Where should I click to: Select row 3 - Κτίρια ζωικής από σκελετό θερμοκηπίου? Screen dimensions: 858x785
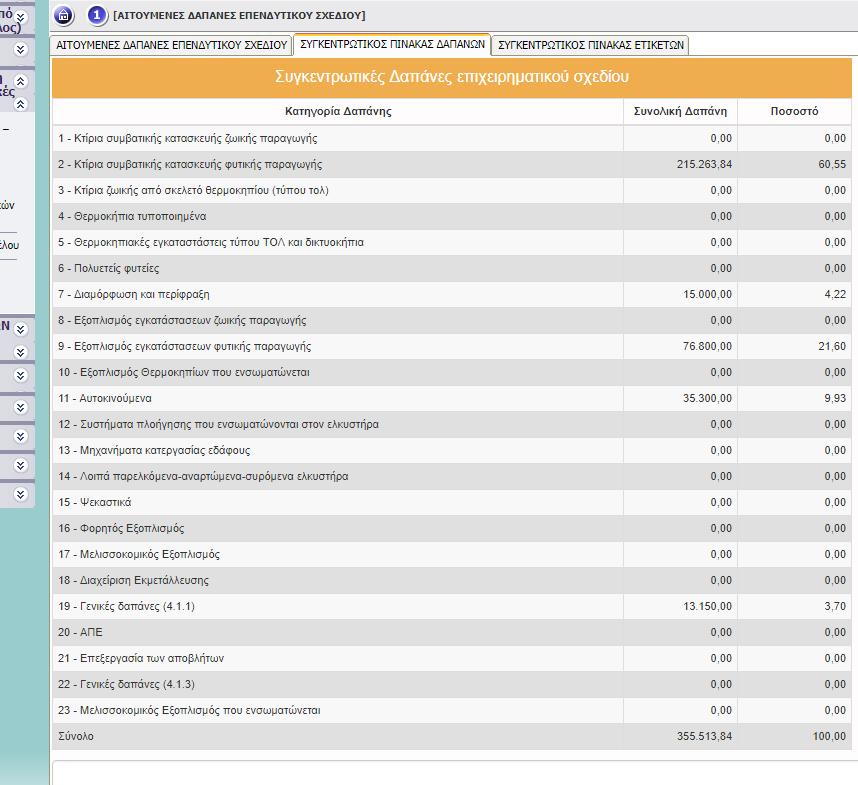point(452,190)
